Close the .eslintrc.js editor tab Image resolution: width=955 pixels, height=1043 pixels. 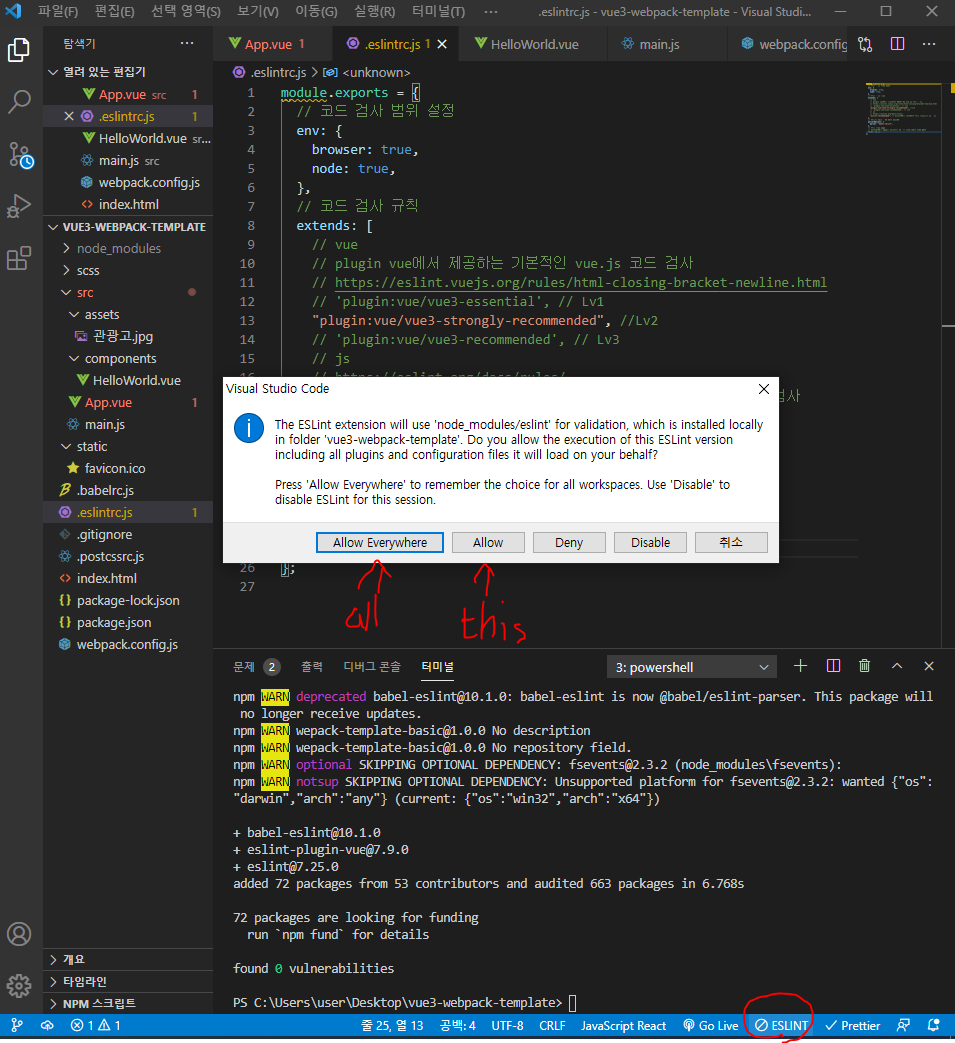point(442,44)
